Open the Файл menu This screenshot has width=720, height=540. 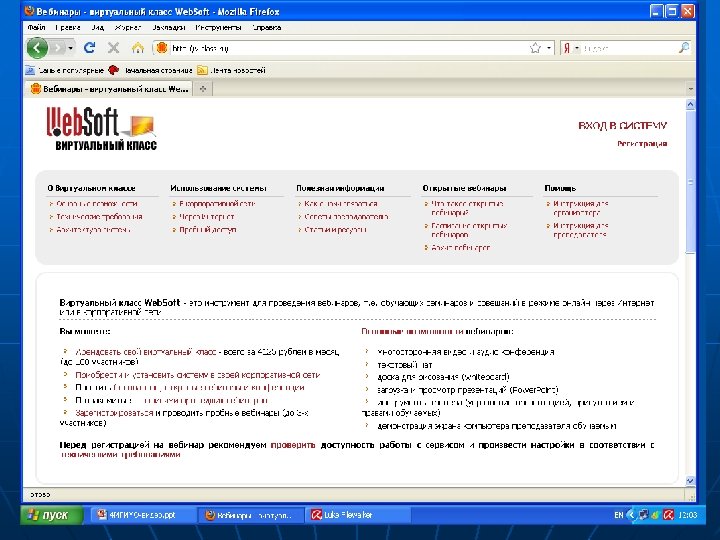(x=36, y=28)
